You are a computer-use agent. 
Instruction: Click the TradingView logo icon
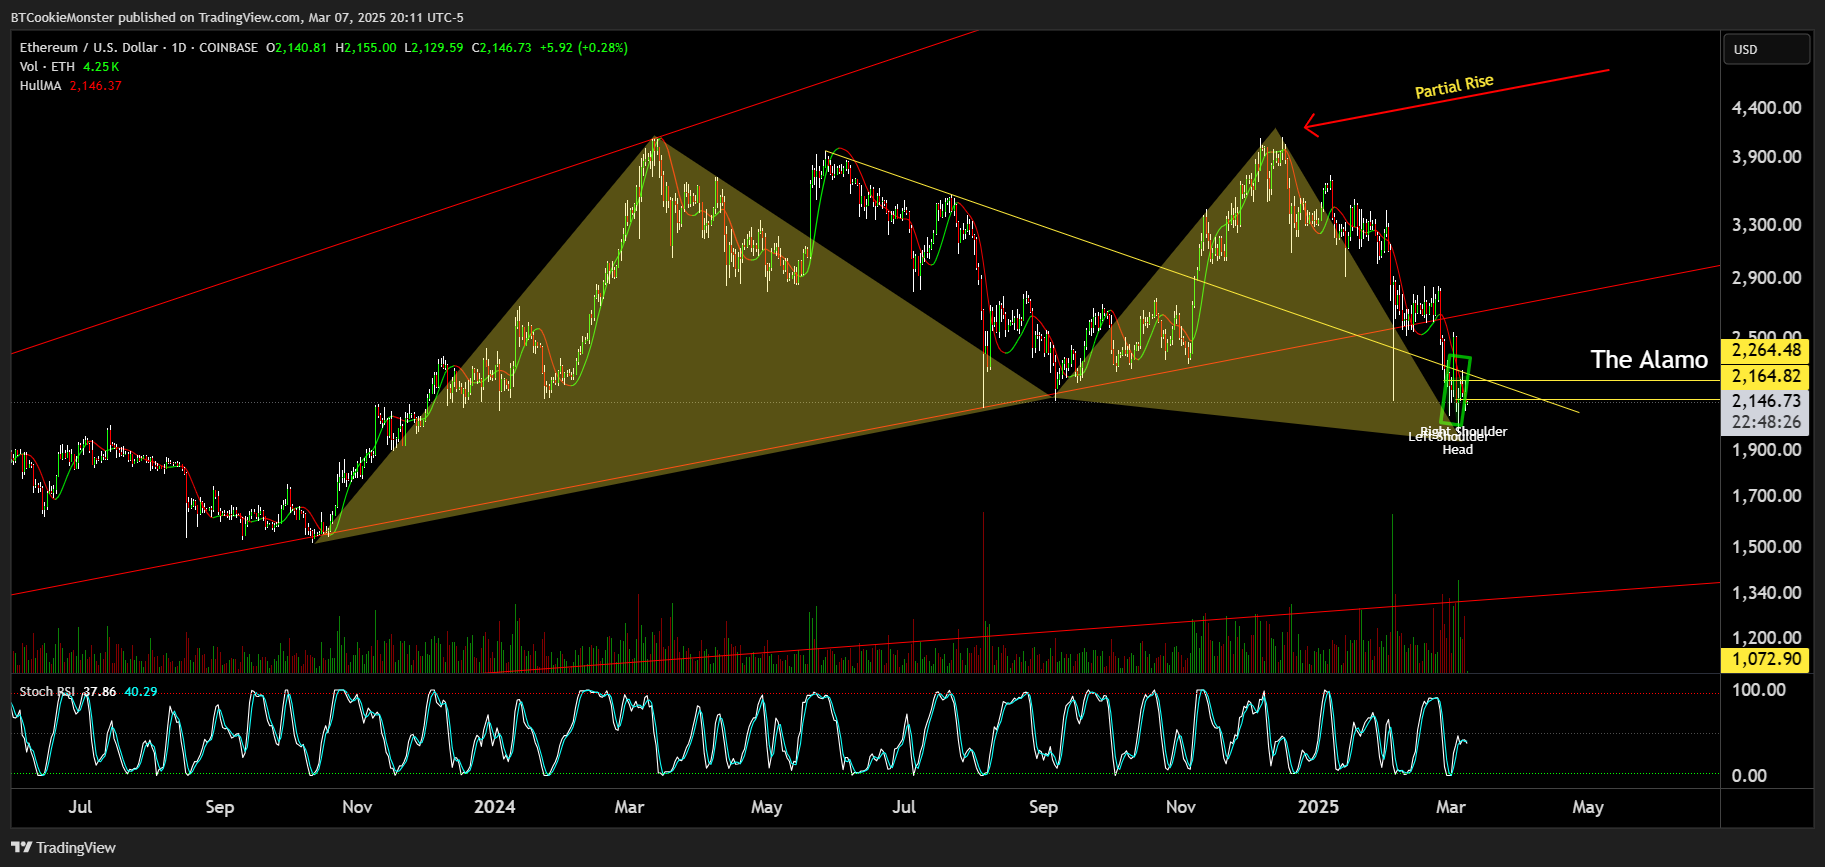21,847
